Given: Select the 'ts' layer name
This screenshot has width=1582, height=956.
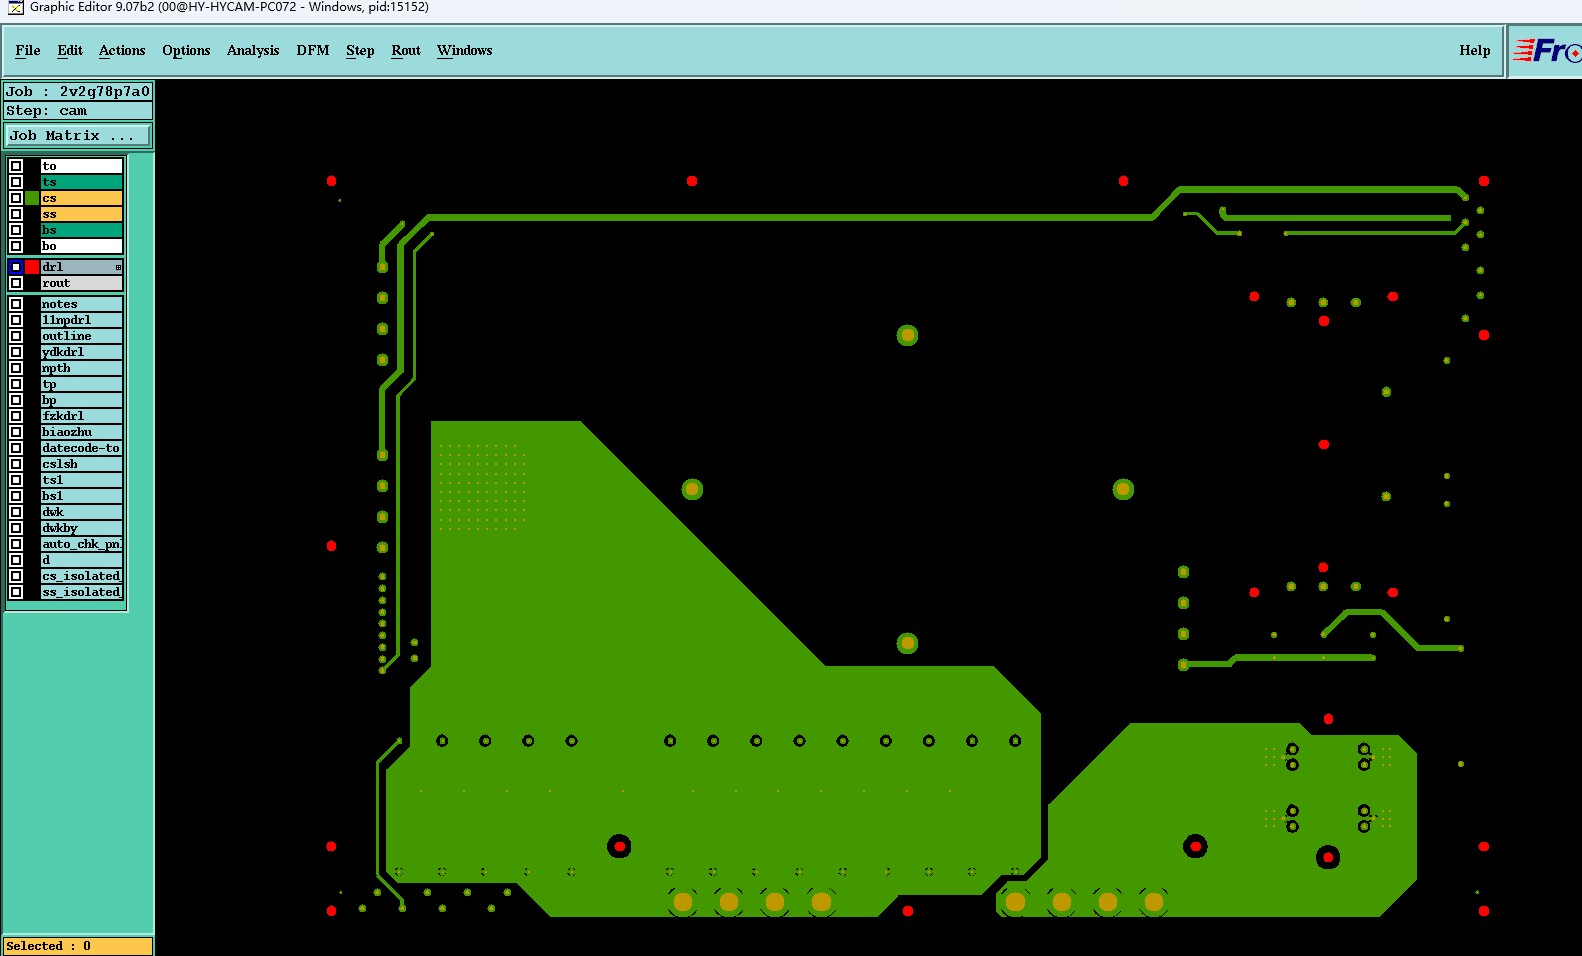Looking at the screenshot, I should [x=81, y=182].
